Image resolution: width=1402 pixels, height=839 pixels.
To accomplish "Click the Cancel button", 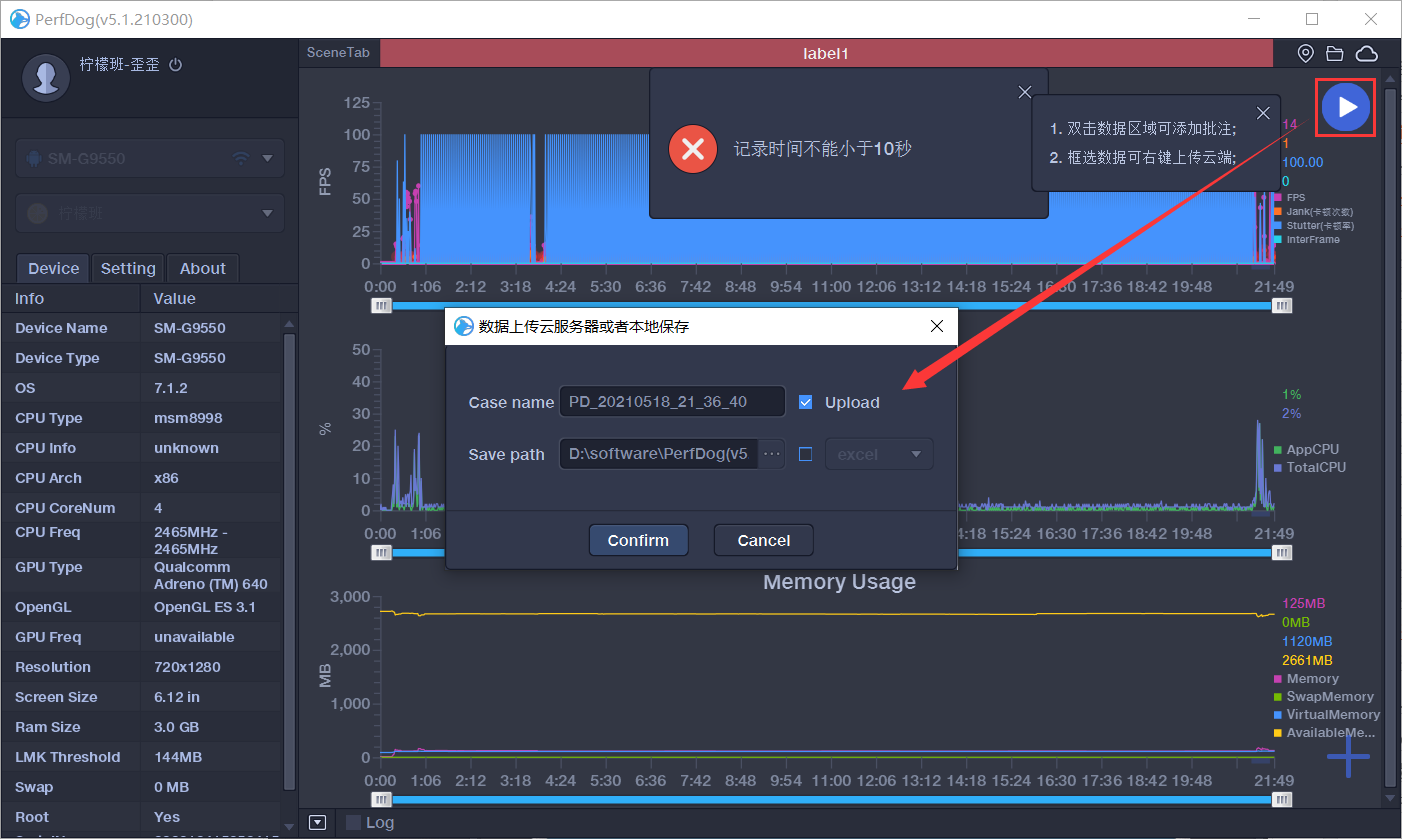I will (763, 540).
